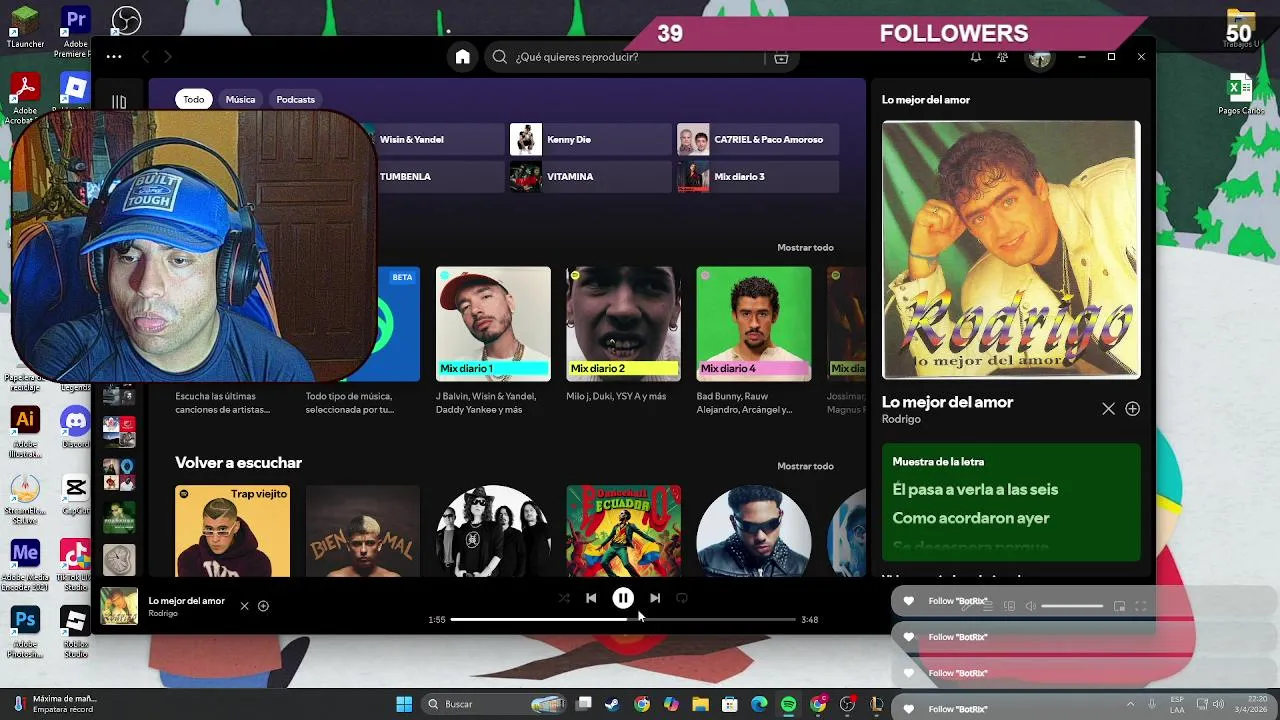Viewport: 1280px width, 720px height.
Task: Open the mini player icon in Spotify
Action: pos(1119,606)
